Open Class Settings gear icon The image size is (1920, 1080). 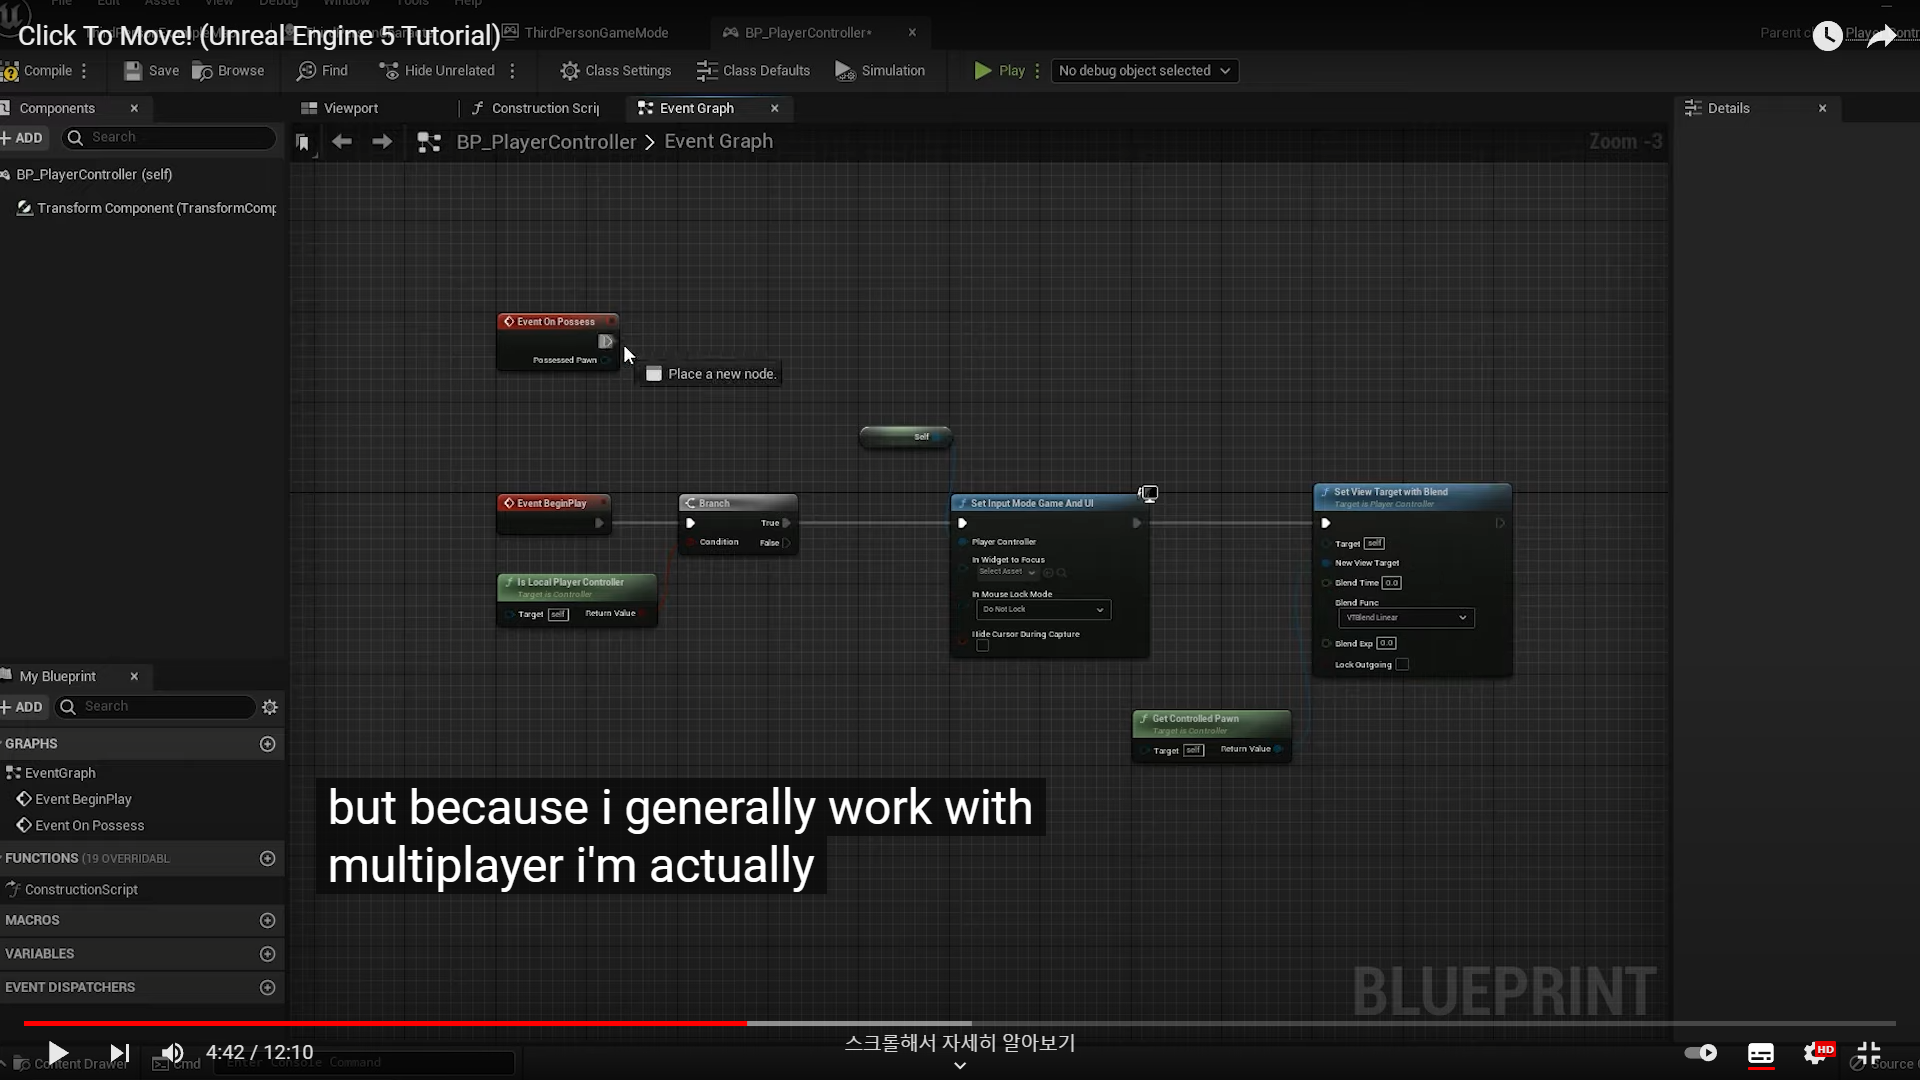coord(569,71)
